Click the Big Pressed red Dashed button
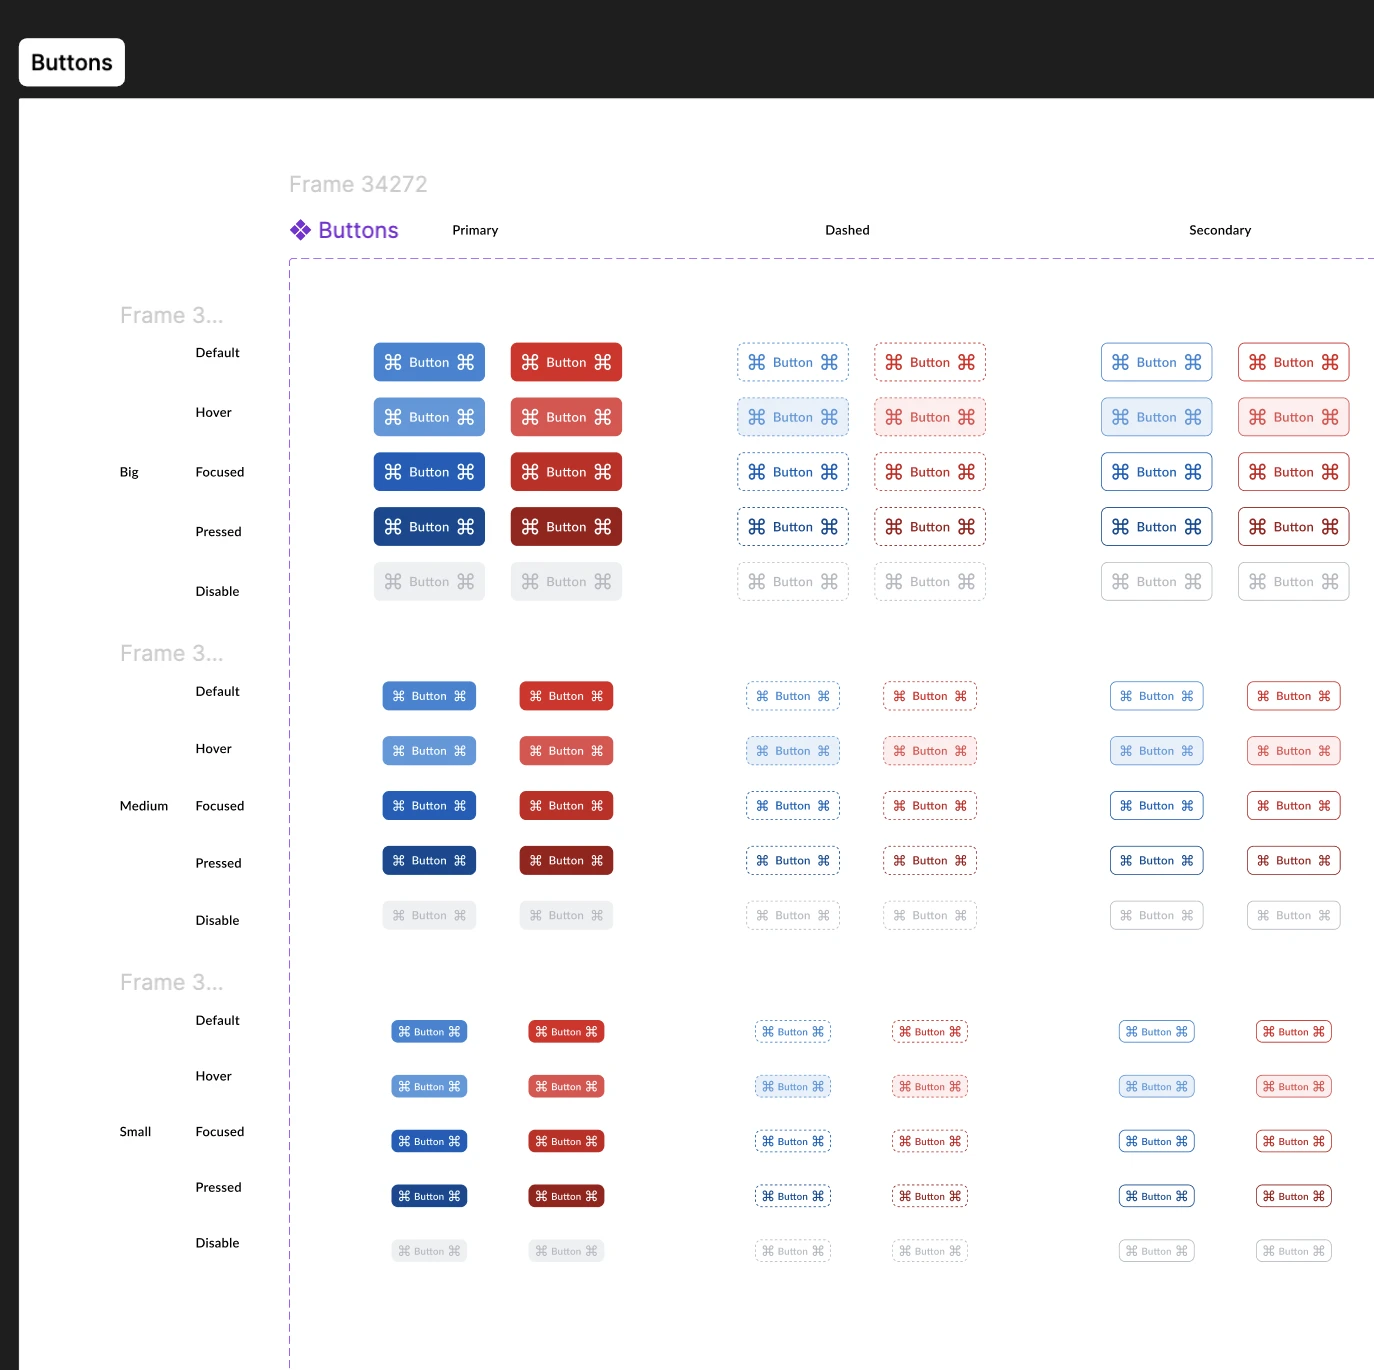 930,527
